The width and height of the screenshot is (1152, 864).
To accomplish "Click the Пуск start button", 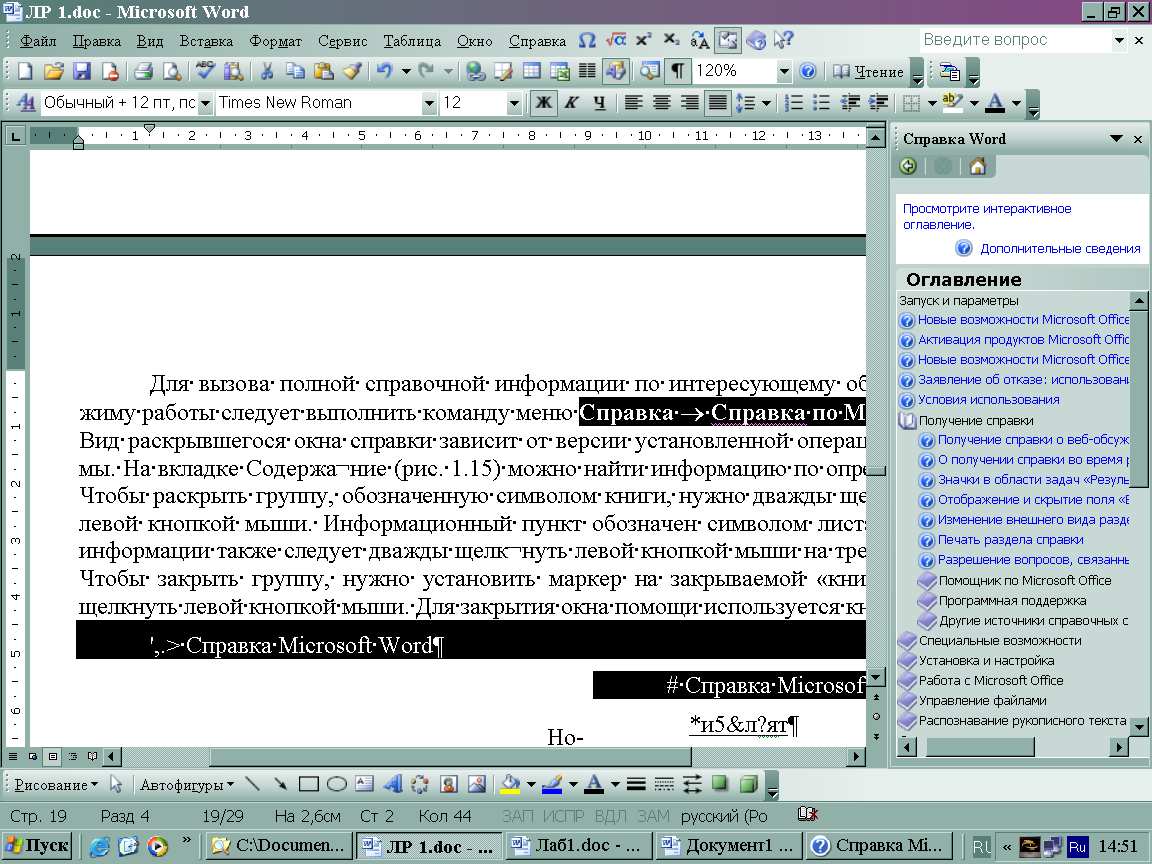I will click(x=37, y=846).
